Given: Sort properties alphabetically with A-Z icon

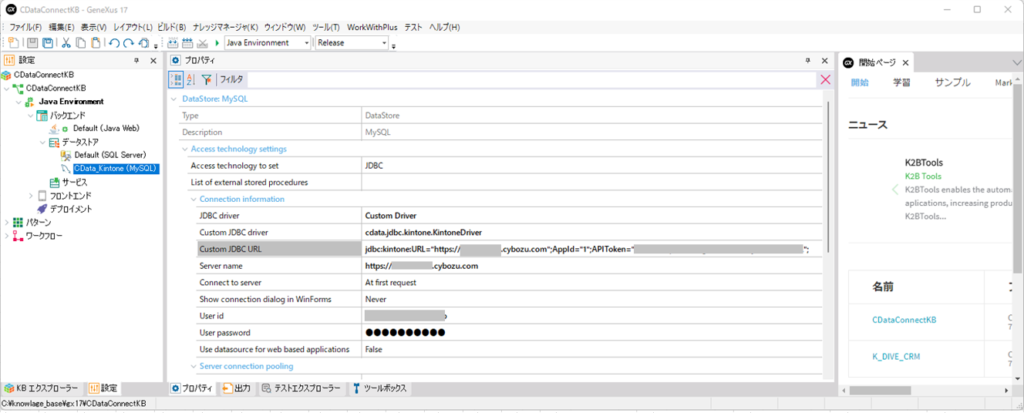Looking at the screenshot, I should 191,80.
